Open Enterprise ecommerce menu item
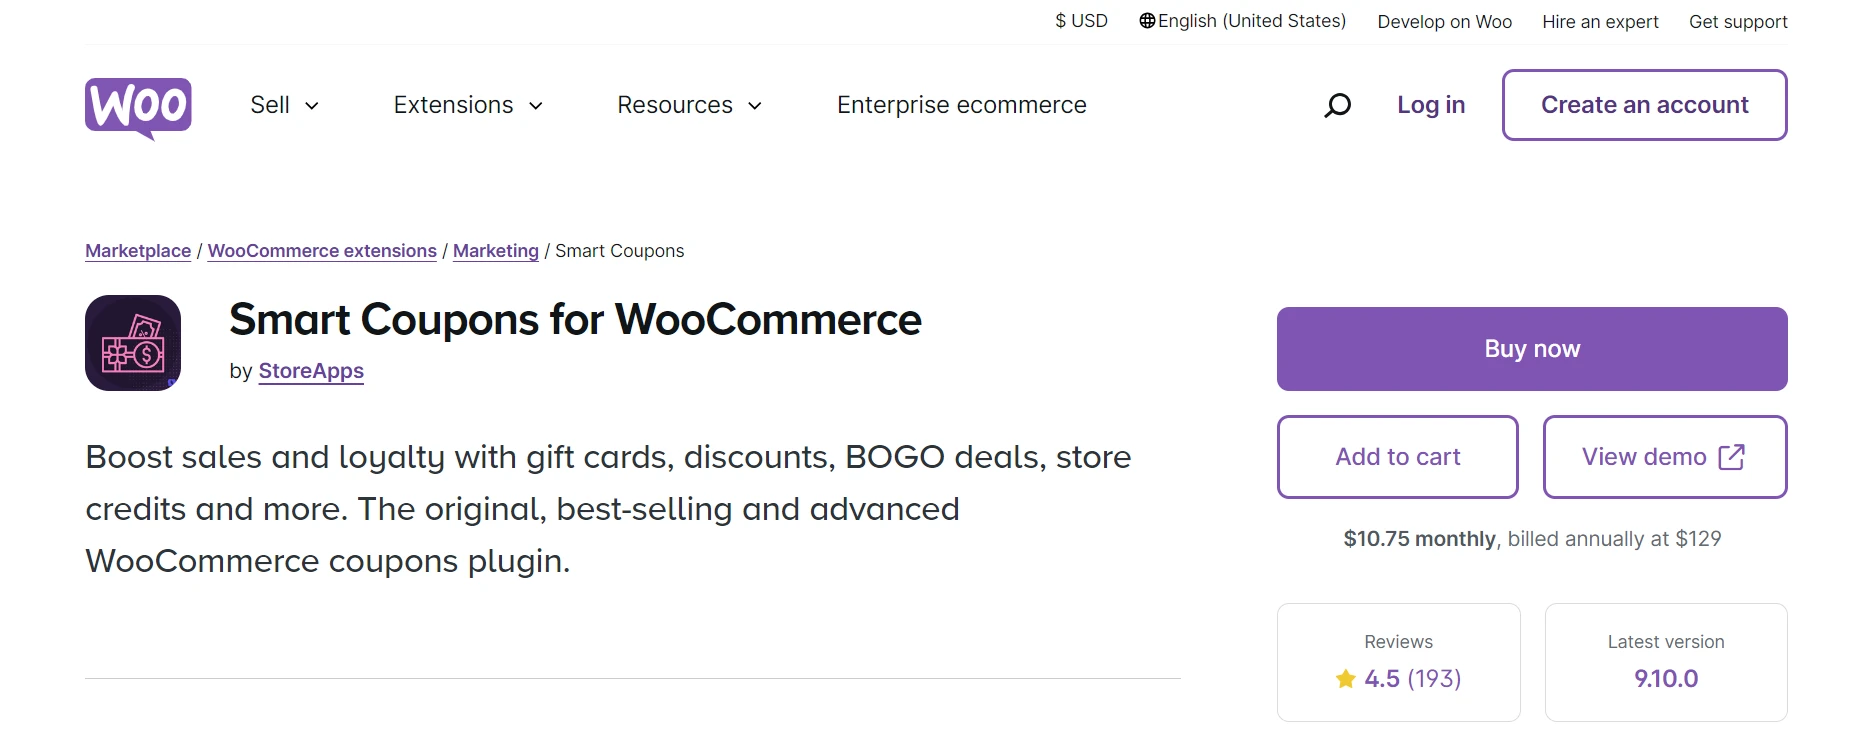Screen dimensions: 1876x730 961,105
